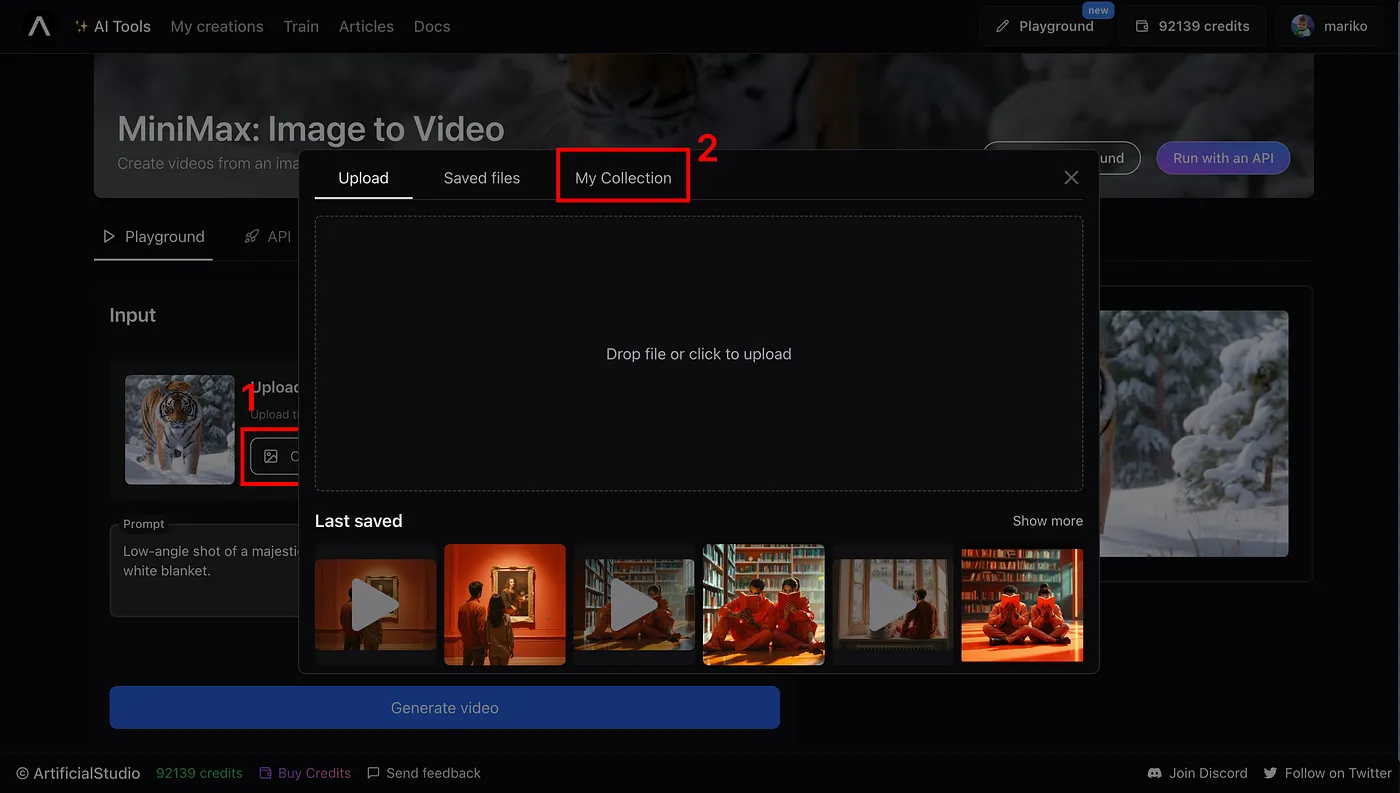1400x793 pixels.
Task: Switch to the Saved files tab
Action: point(482,178)
